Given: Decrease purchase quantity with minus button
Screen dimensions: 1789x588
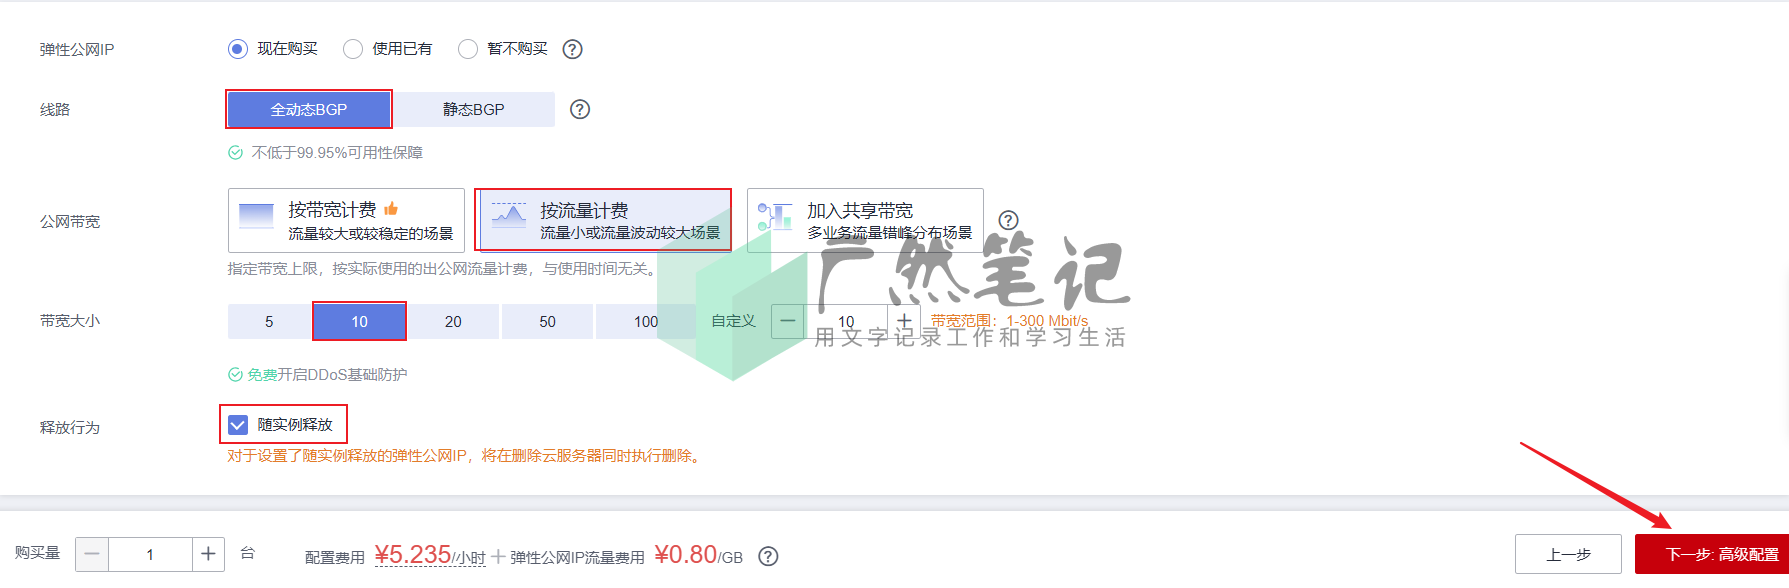Looking at the screenshot, I should (92, 554).
